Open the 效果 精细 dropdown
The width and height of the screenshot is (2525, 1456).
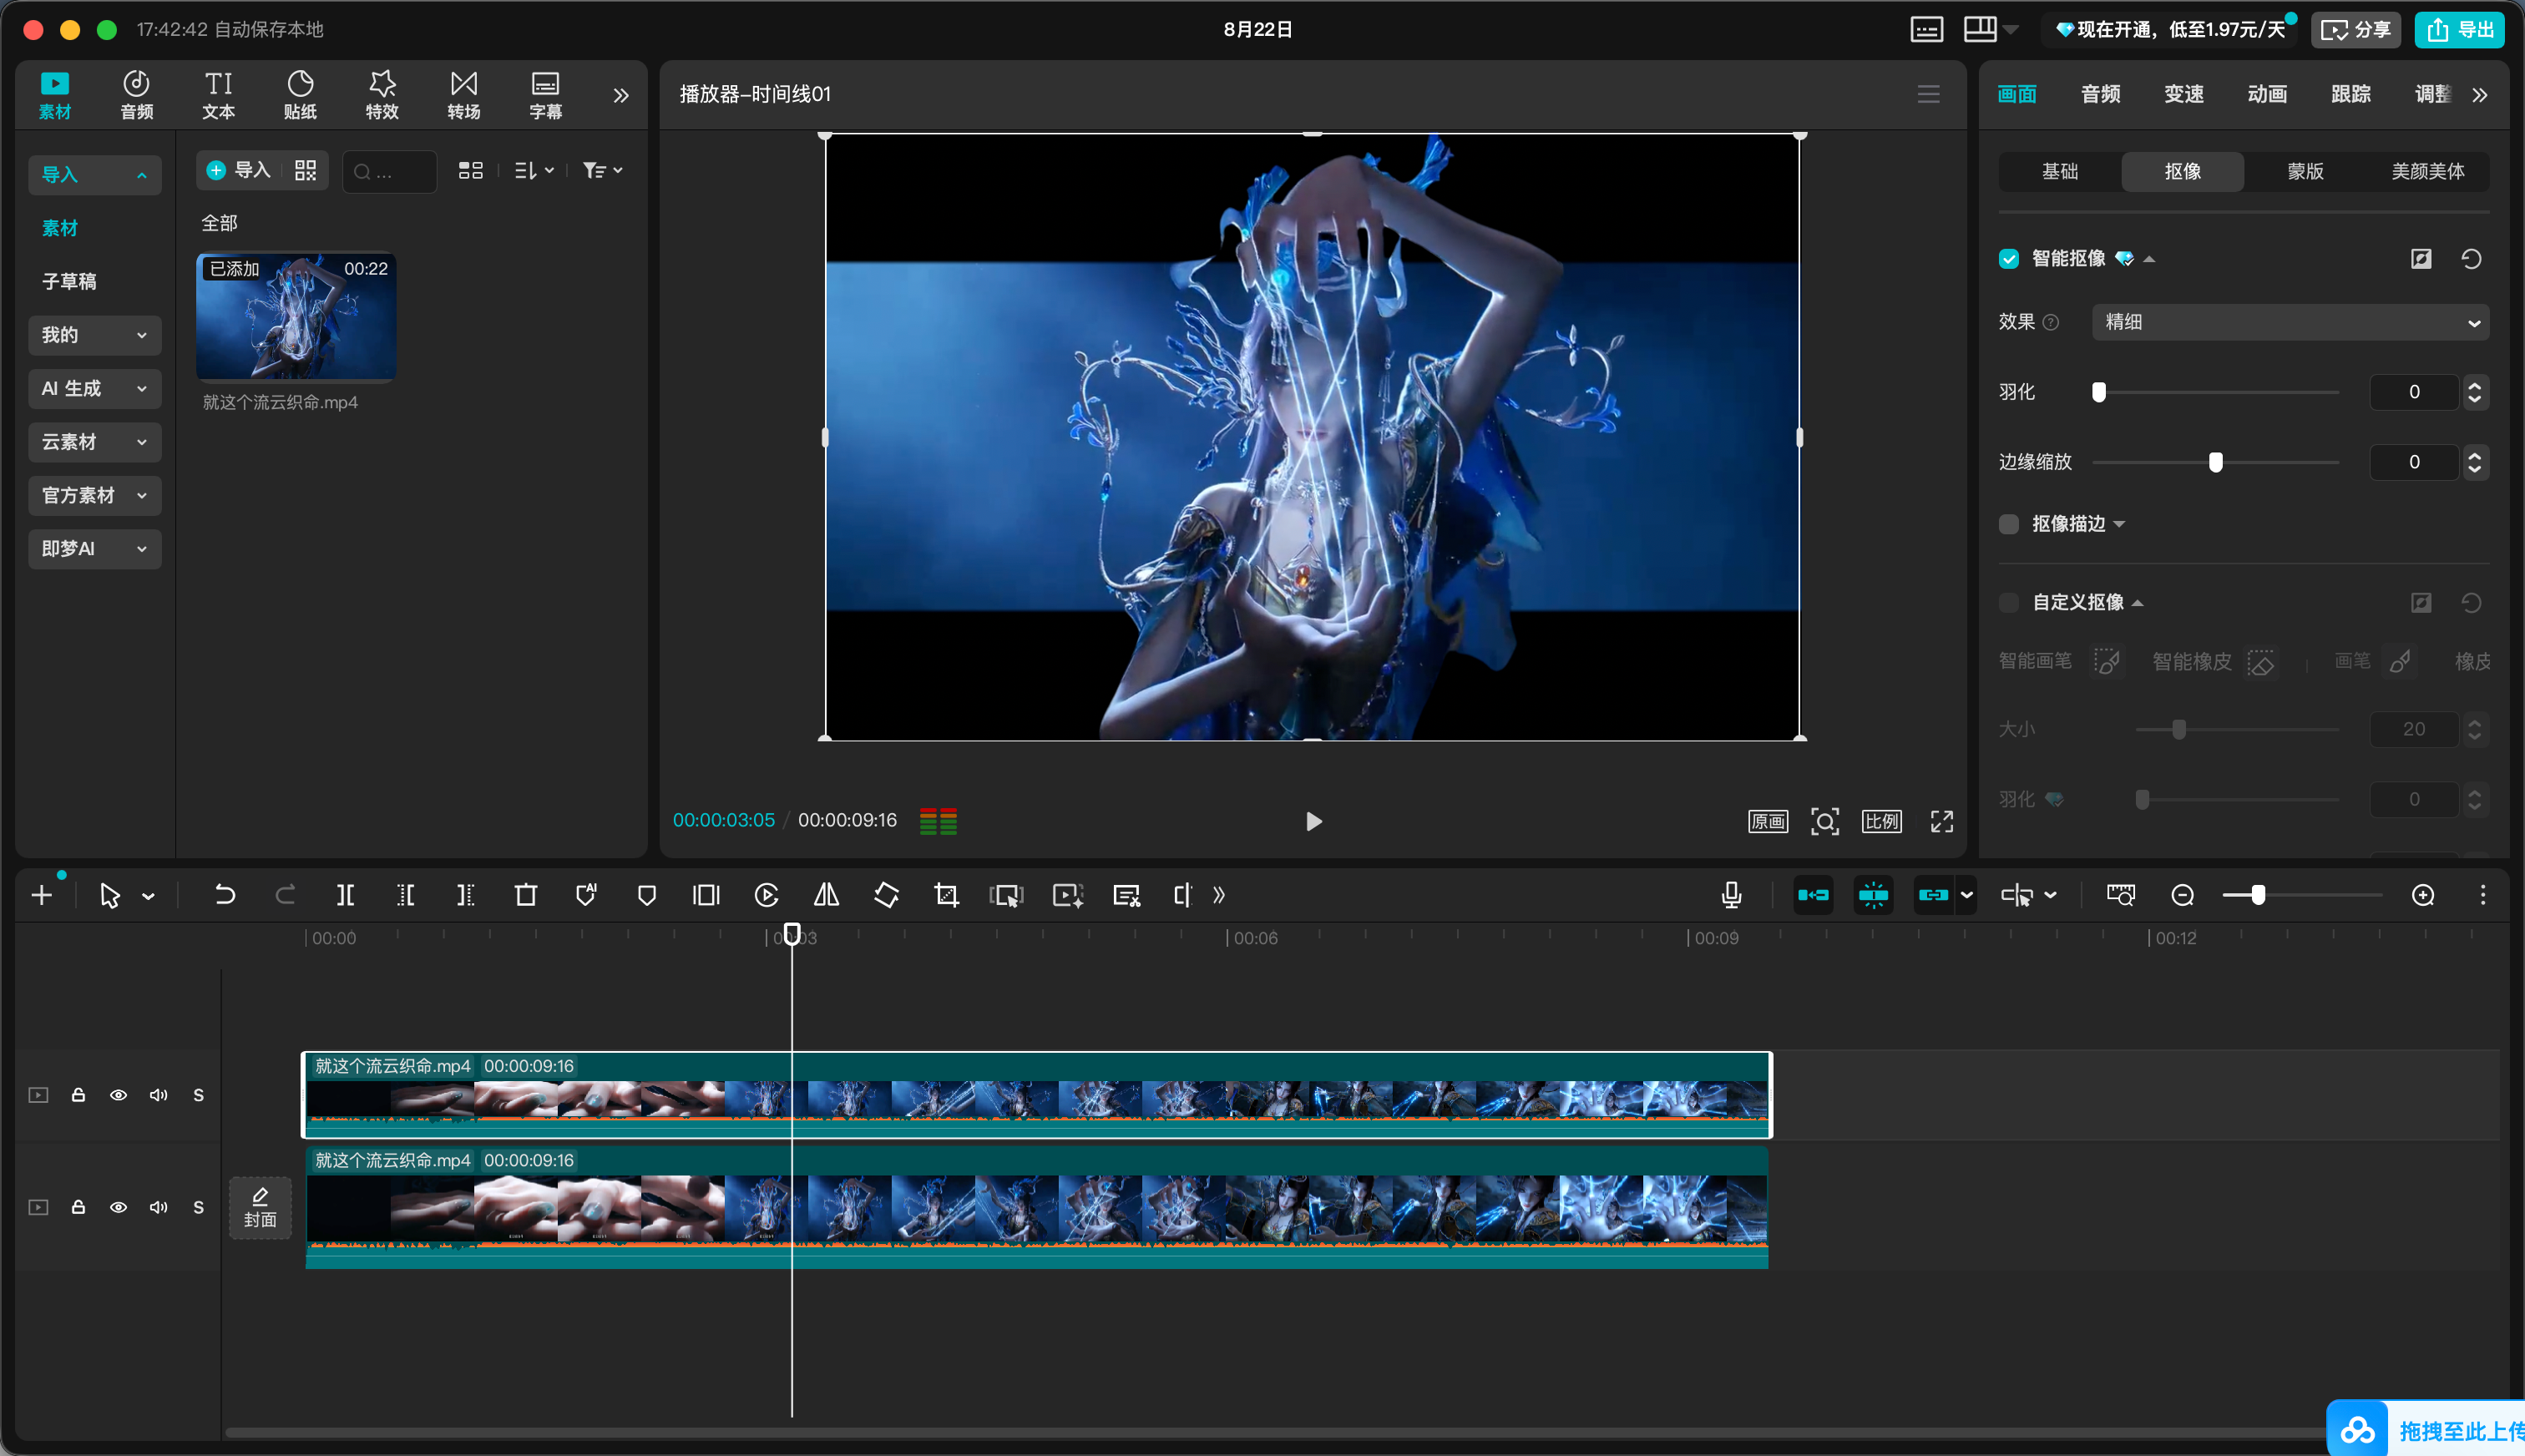(2290, 322)
